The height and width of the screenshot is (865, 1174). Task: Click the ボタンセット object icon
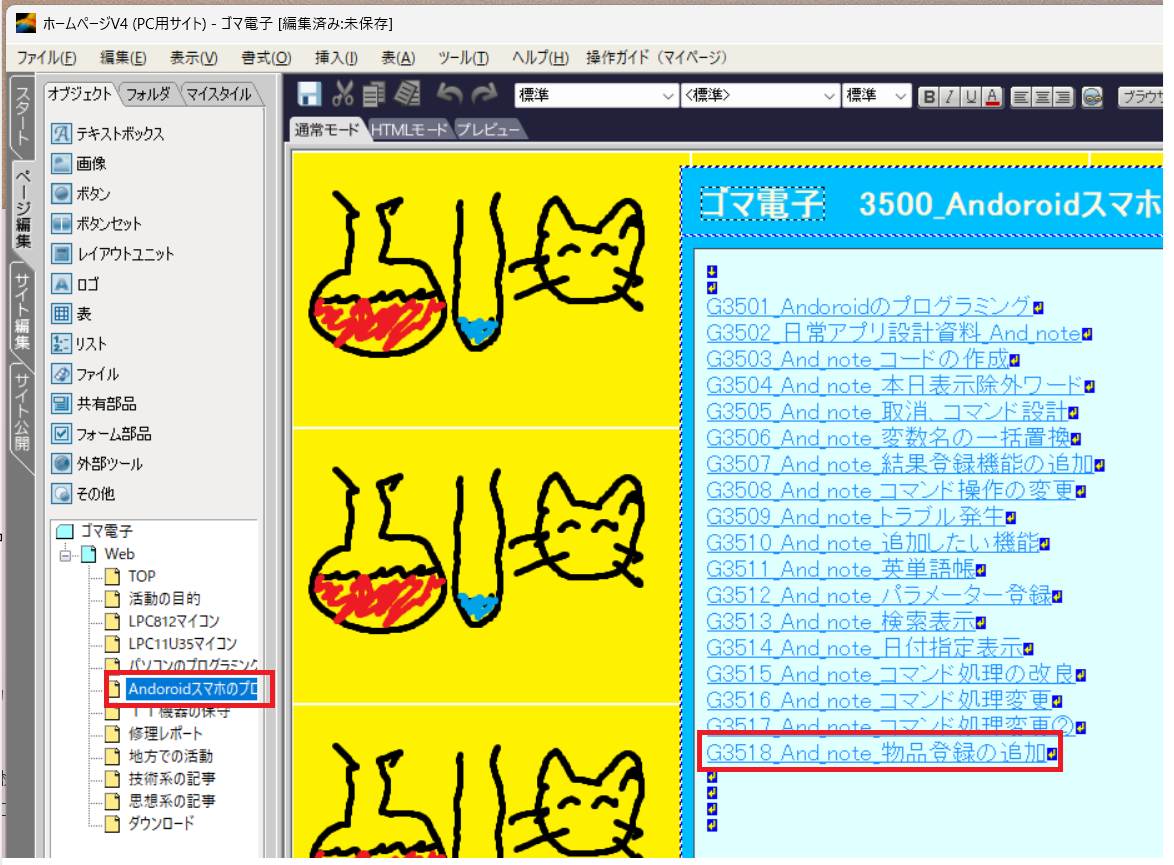click(61, 223)
